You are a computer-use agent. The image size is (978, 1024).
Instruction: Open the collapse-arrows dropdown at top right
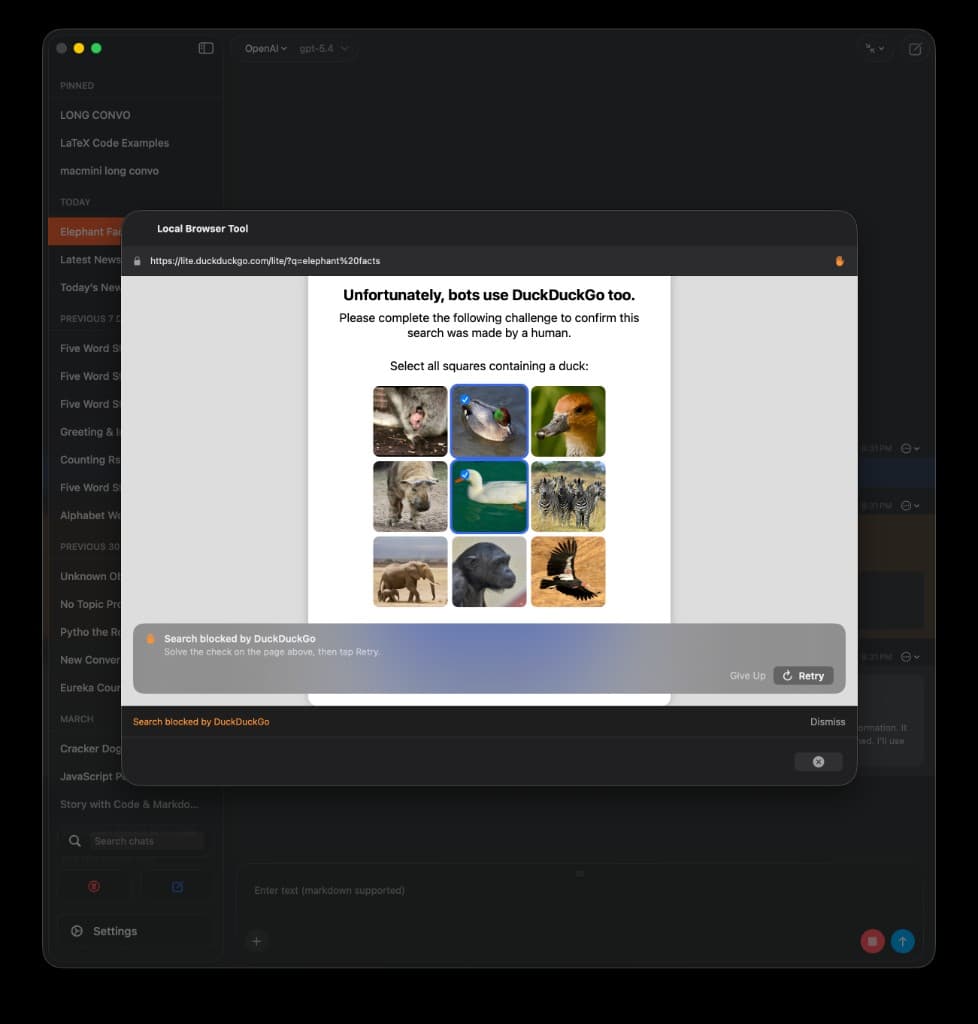(x=875, y=48)
